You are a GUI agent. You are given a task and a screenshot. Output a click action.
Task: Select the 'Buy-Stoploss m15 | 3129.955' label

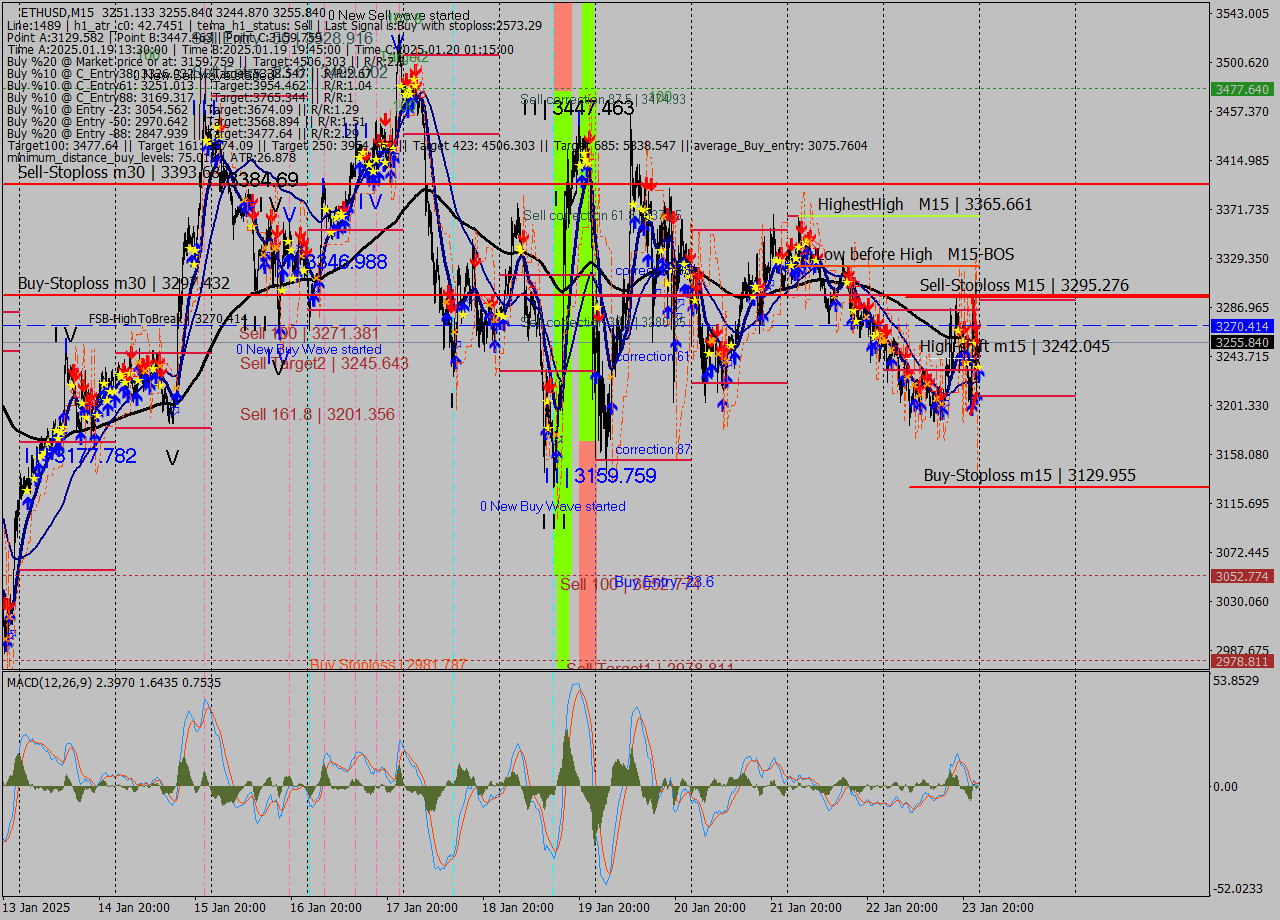1029,475
